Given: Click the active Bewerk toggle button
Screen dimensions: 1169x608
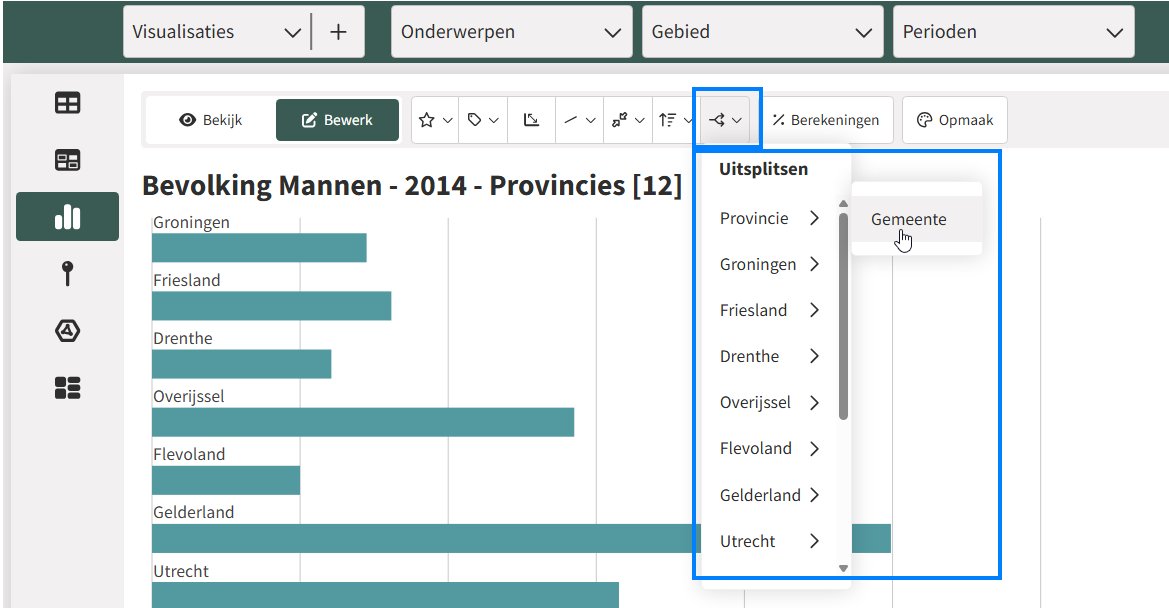Looking at the screenshot, I should (337, 119).
